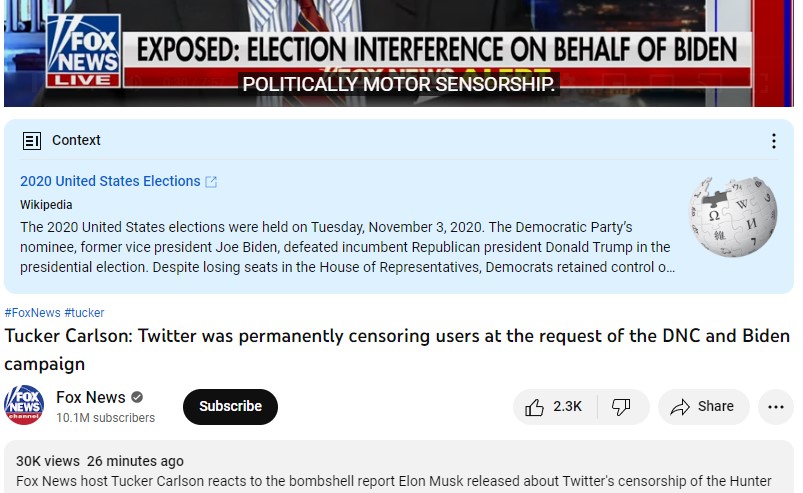Screen dimensions: 803x493
Task: Open the #tucker hashtag
Action: coord(84,313)
